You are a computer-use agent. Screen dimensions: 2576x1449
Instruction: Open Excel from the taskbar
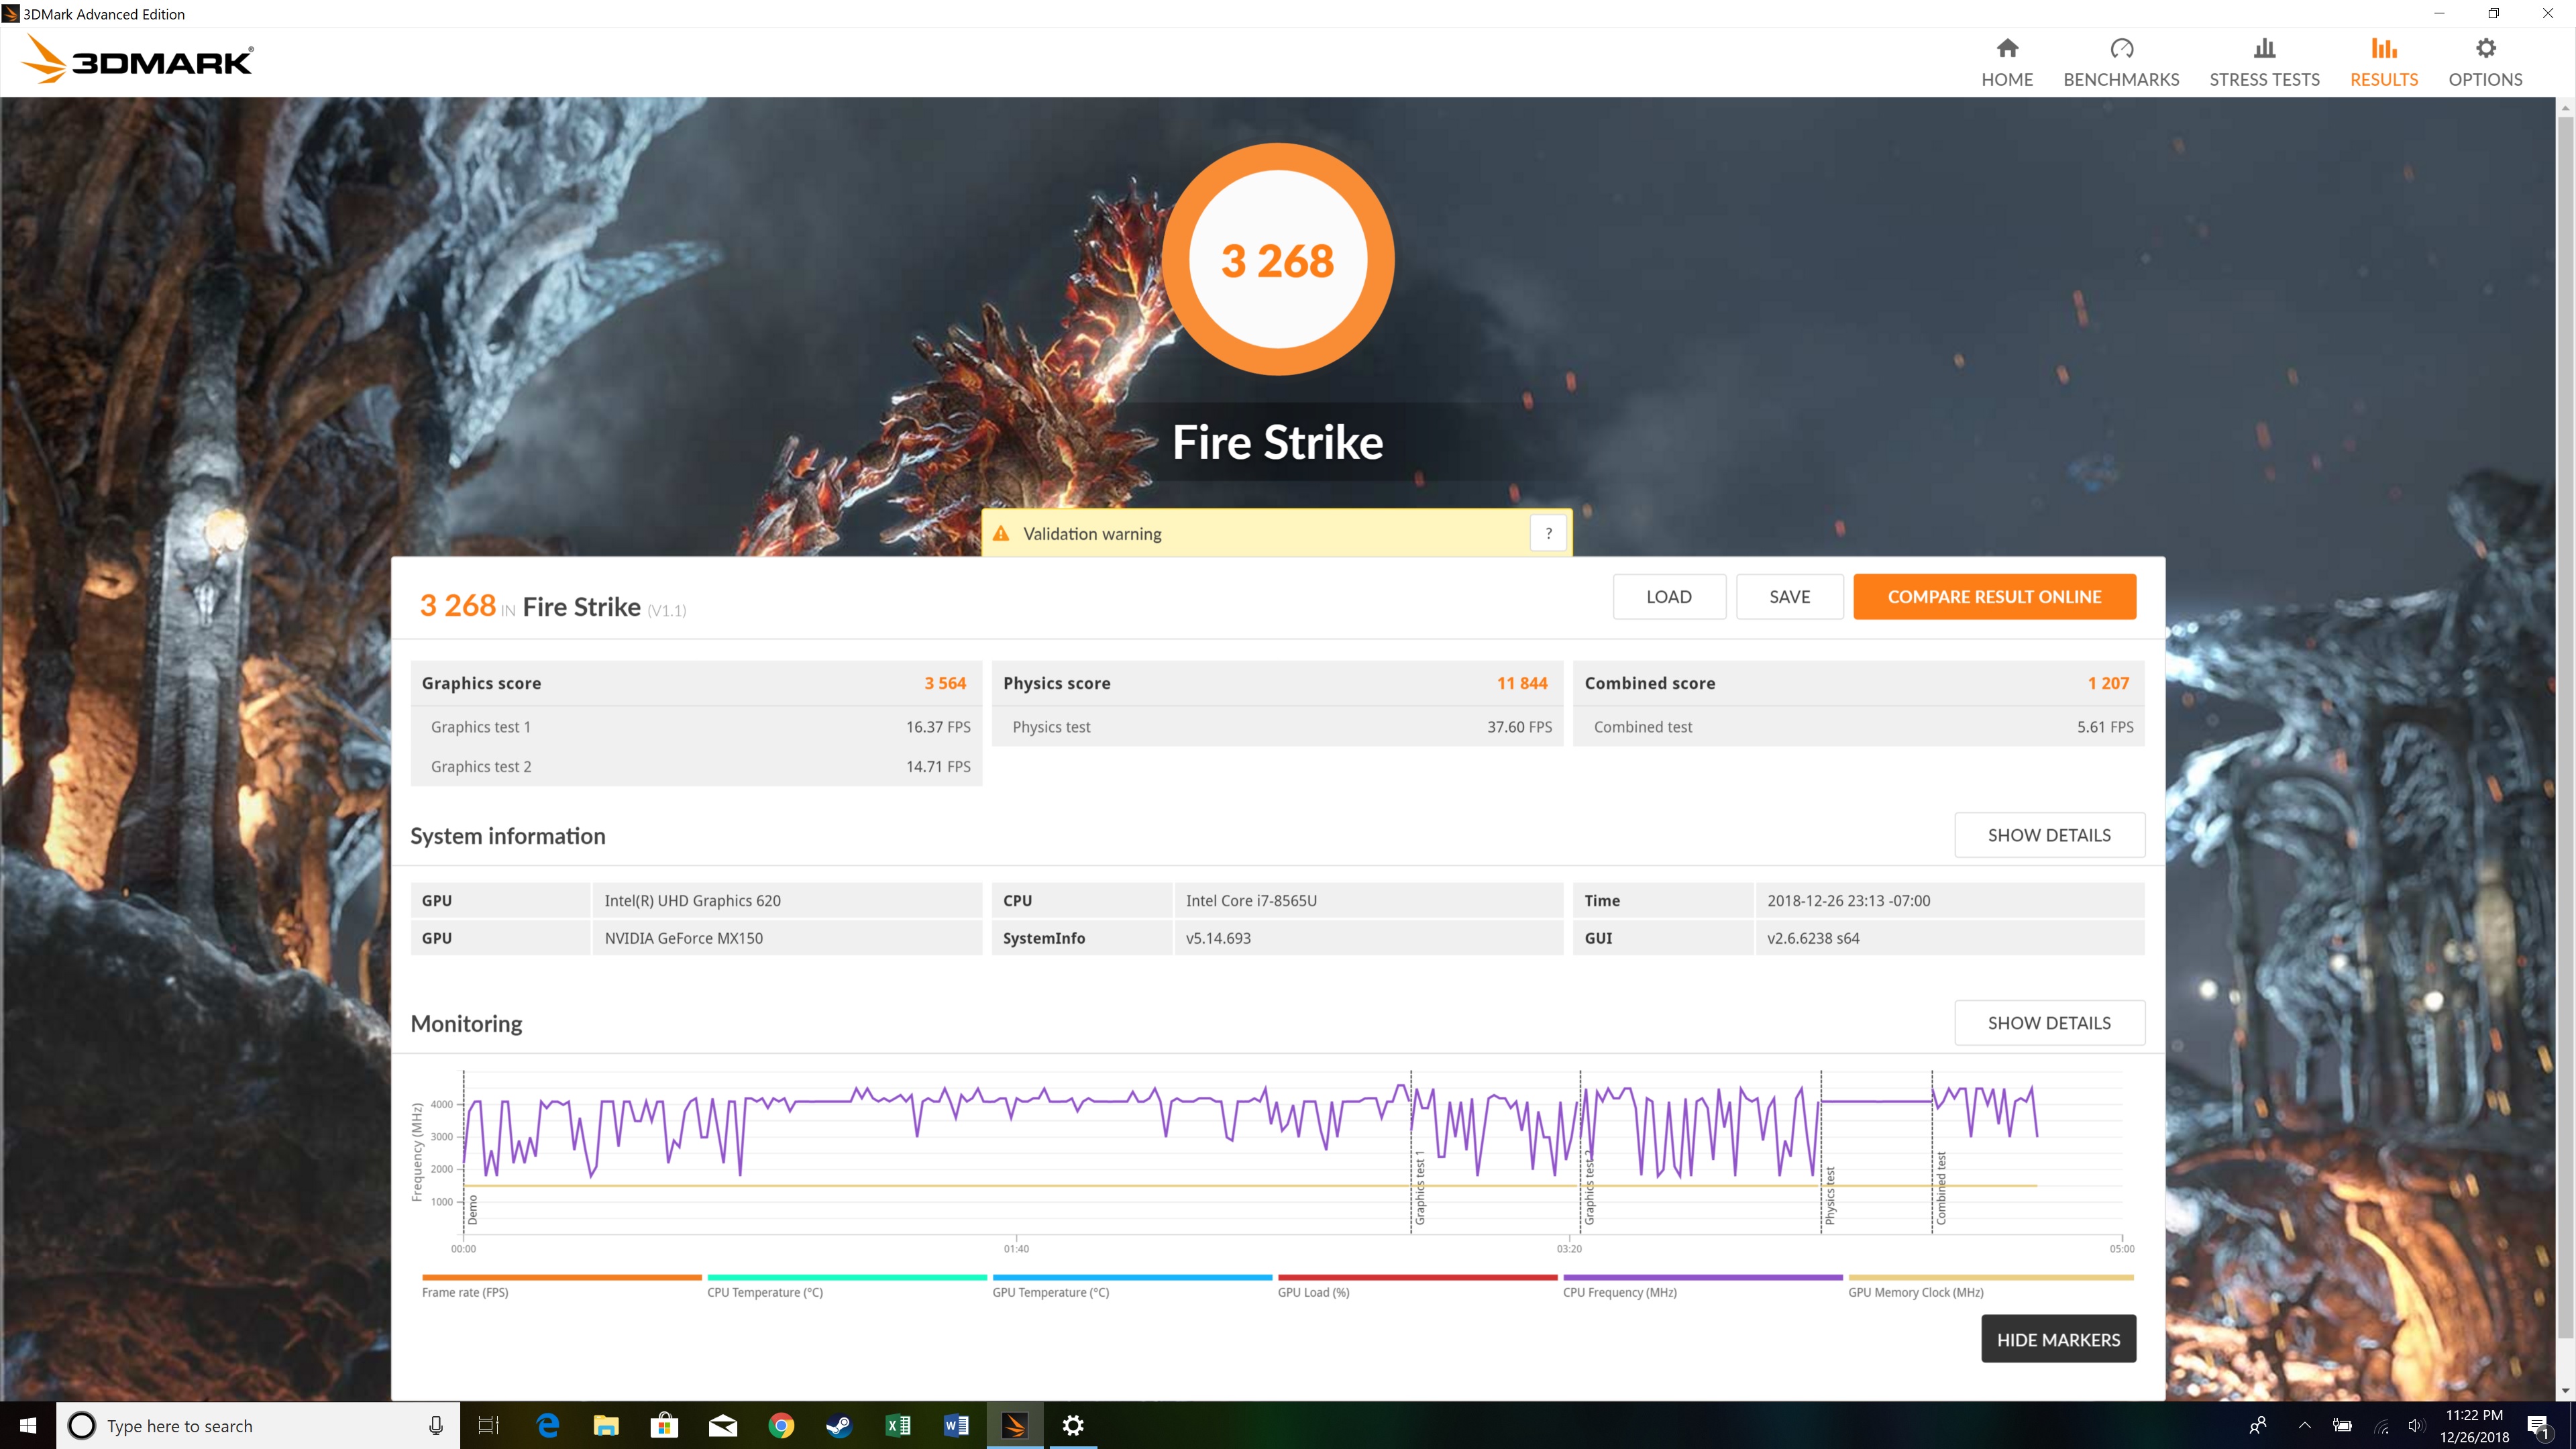tap(897, 1425)
